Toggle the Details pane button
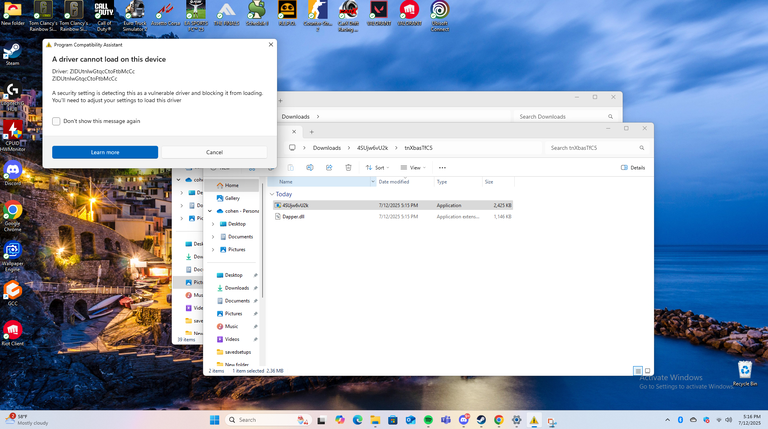Screen dimensions: 768x429 coord(633,167)
